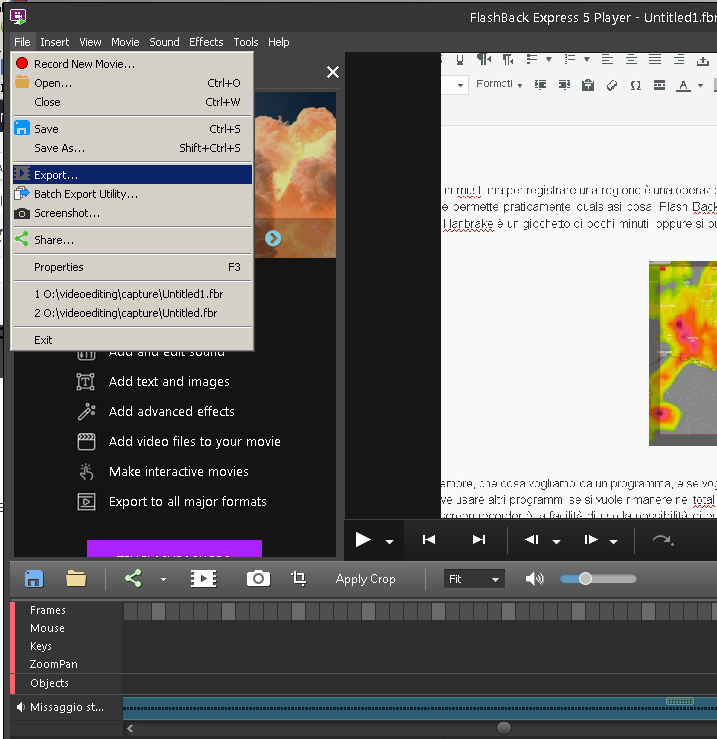The height and width of the screenshot is (739, 717).
Task: Open Batch Export Utility... menu entry
Action: (132, 194)
